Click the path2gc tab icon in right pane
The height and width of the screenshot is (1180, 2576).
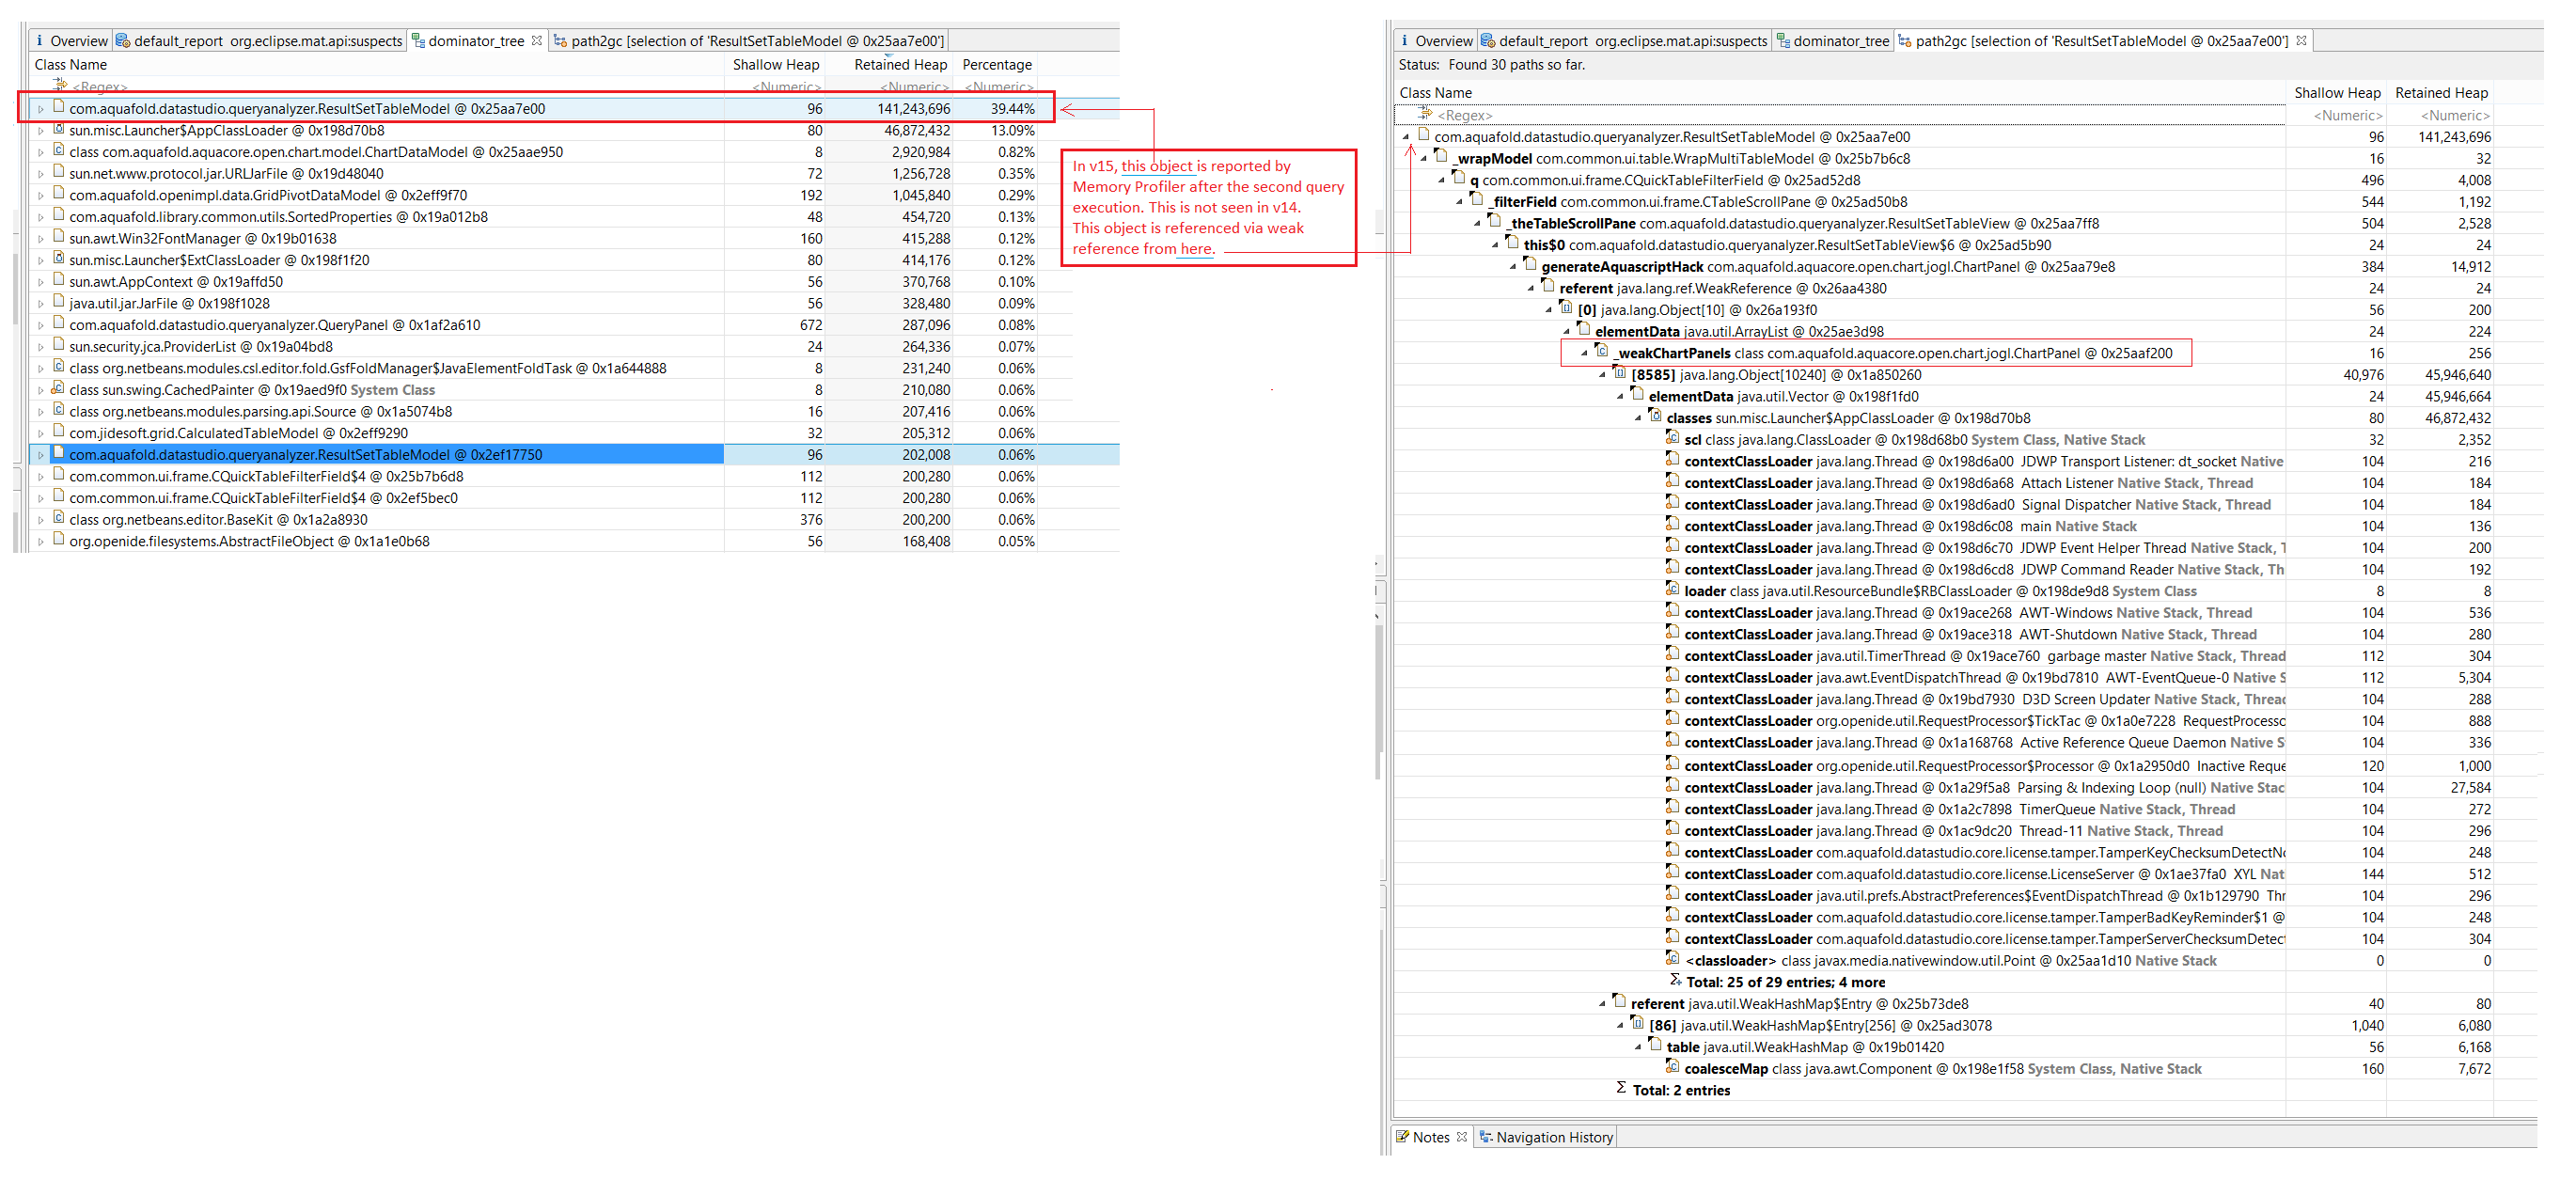coord(1904,41)
